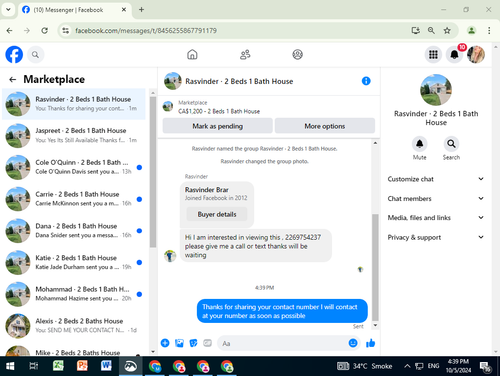Launch Excel from the taskbar
The image size is (500, 376).
point(58,366)
